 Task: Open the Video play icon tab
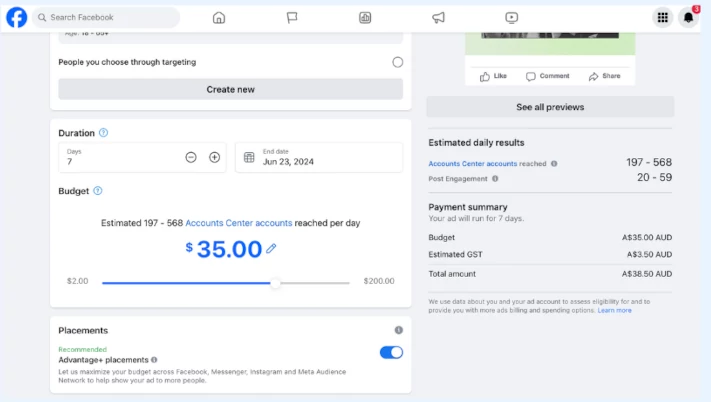(511, 18)
